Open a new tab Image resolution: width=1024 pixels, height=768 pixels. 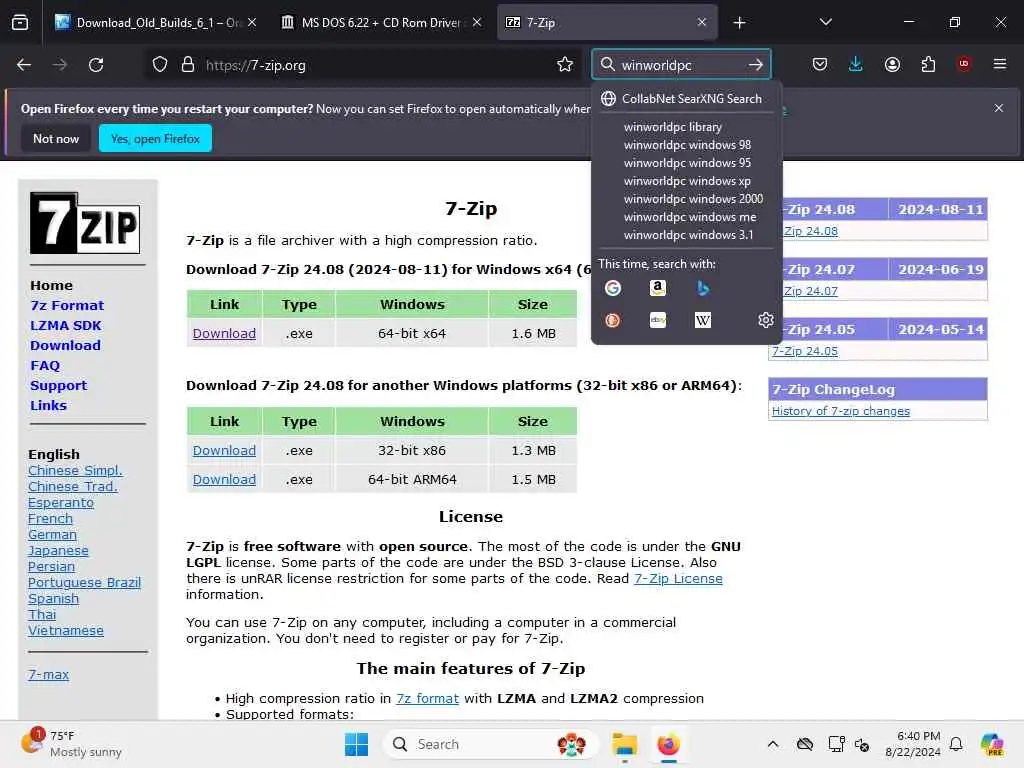pyautogui.click(x=739, y=23)
